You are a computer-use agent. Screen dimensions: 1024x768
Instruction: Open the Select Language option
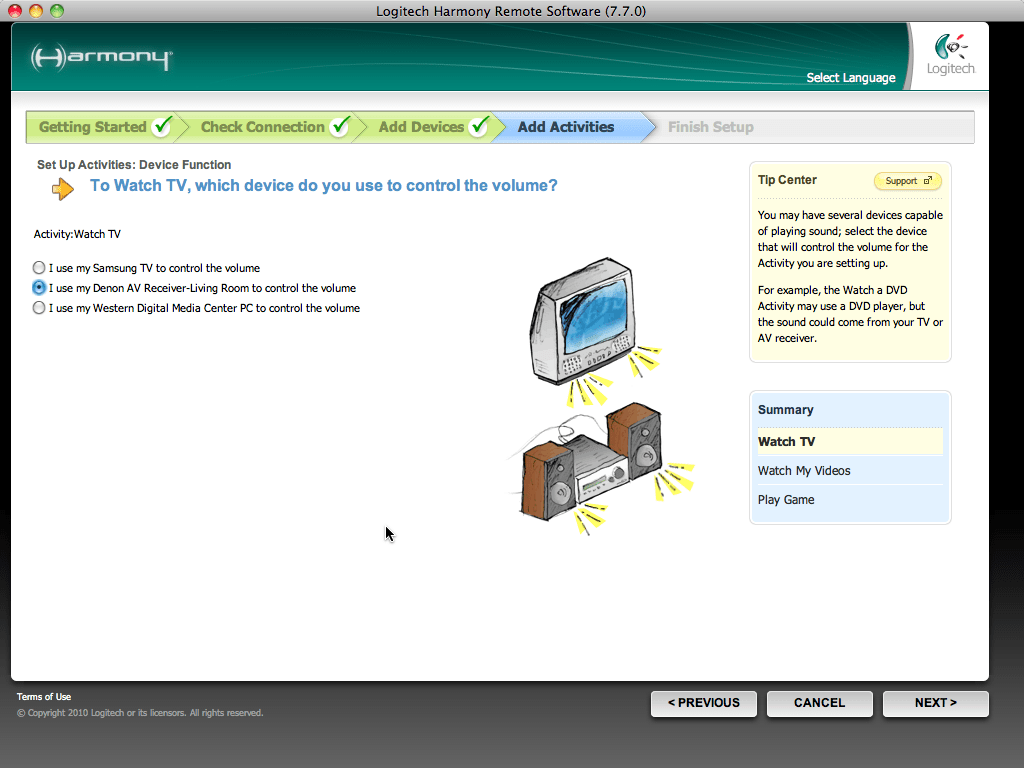click(851, 78)
